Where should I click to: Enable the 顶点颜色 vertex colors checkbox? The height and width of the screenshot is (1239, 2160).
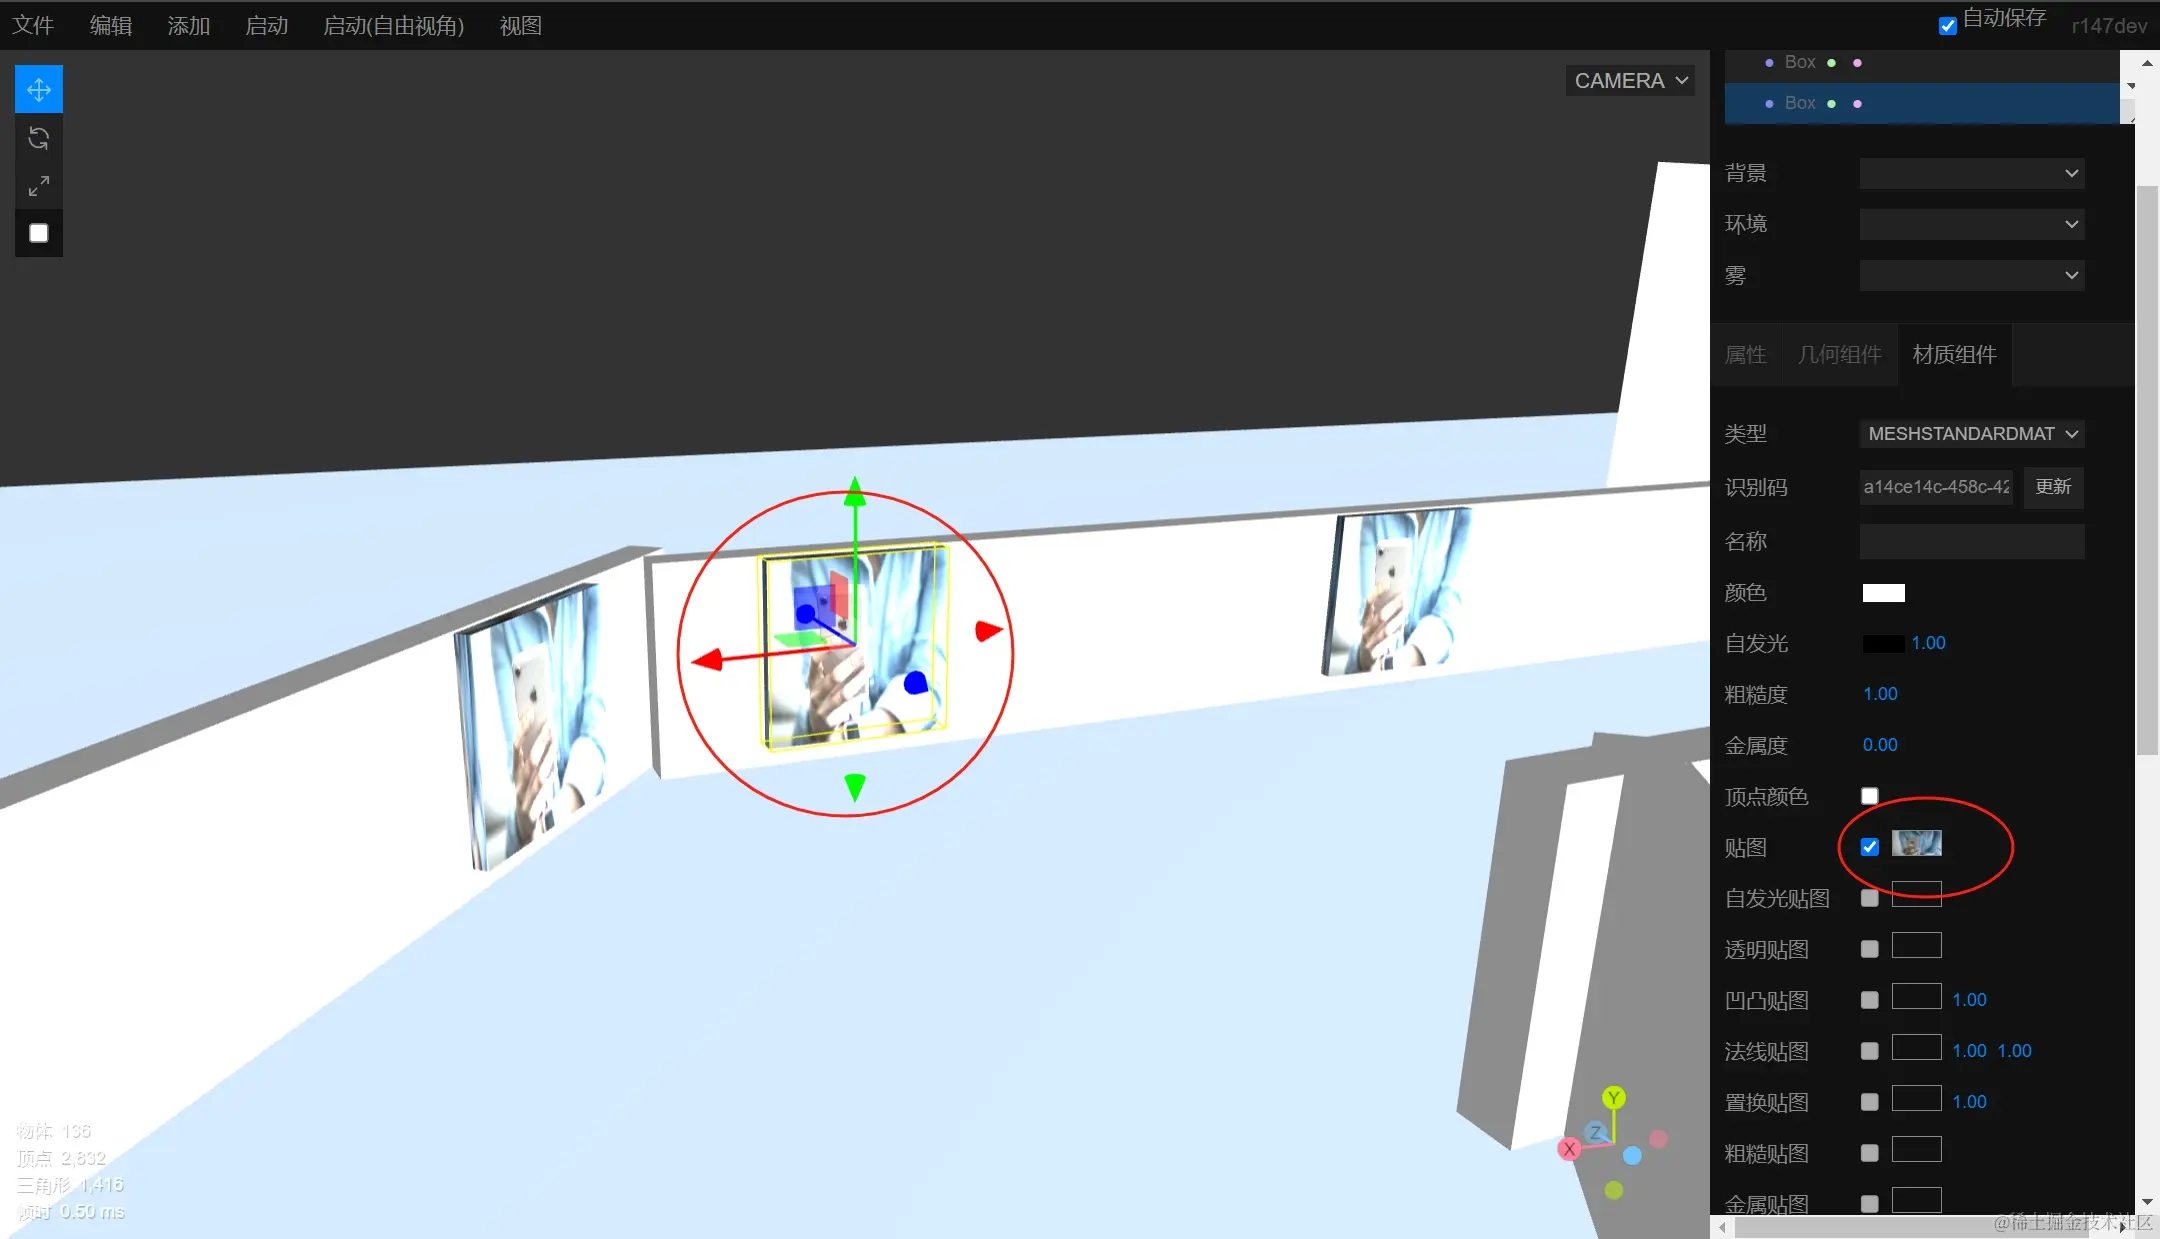[x=1869, y=796]
